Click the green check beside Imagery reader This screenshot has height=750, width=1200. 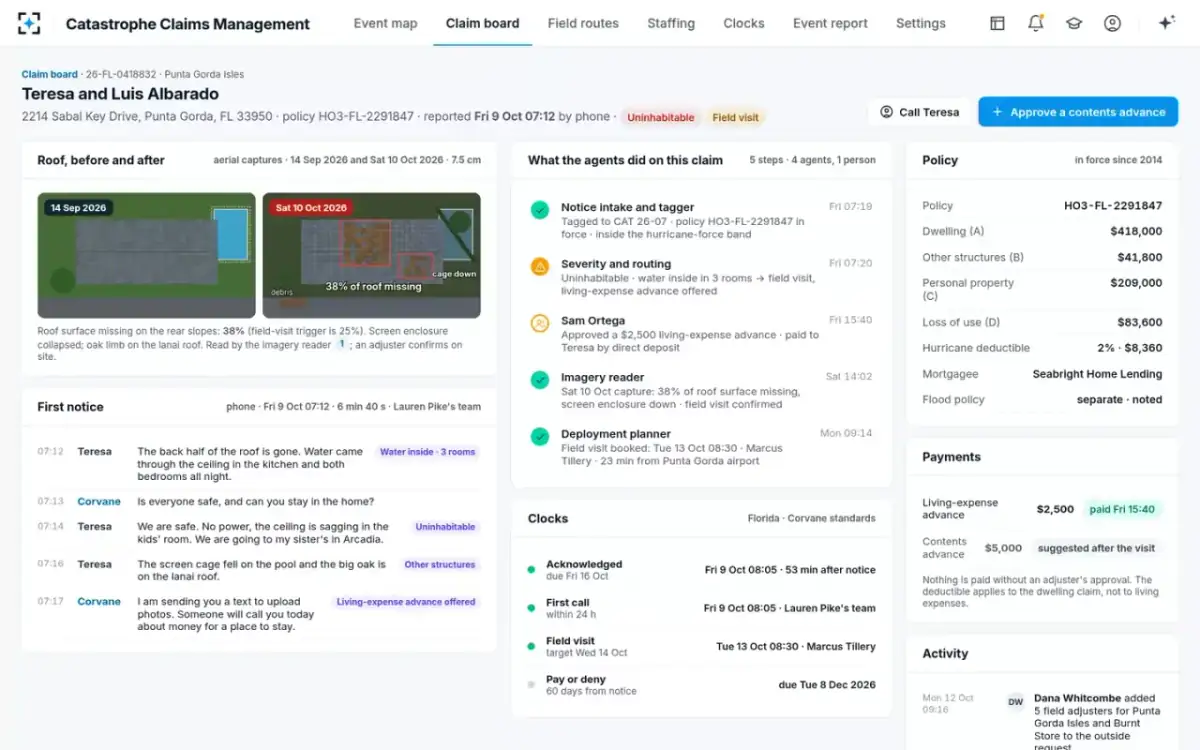coord(540,380)
